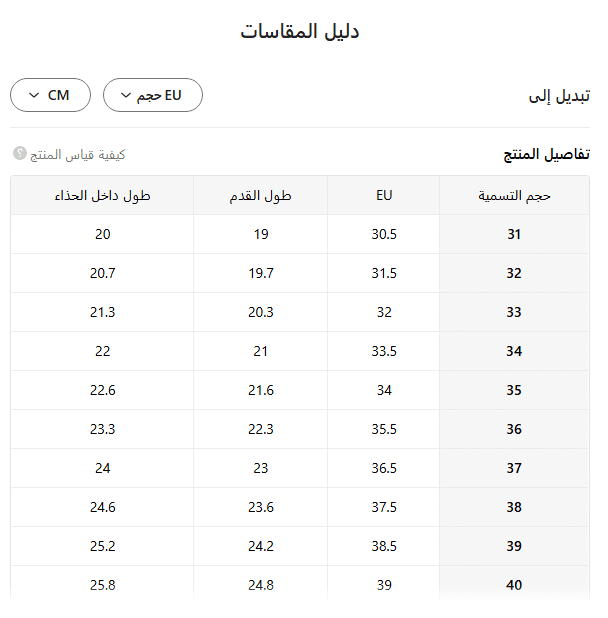Select the EU column header
This screenshot has width=608, height=618.
pyautogui.click(x=384, y=196)
